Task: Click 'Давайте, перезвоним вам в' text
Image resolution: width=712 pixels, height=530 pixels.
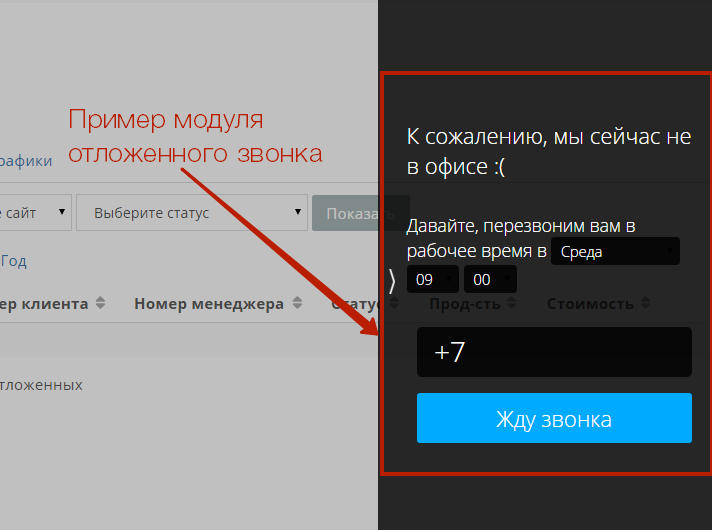Action: pos(521,226)
